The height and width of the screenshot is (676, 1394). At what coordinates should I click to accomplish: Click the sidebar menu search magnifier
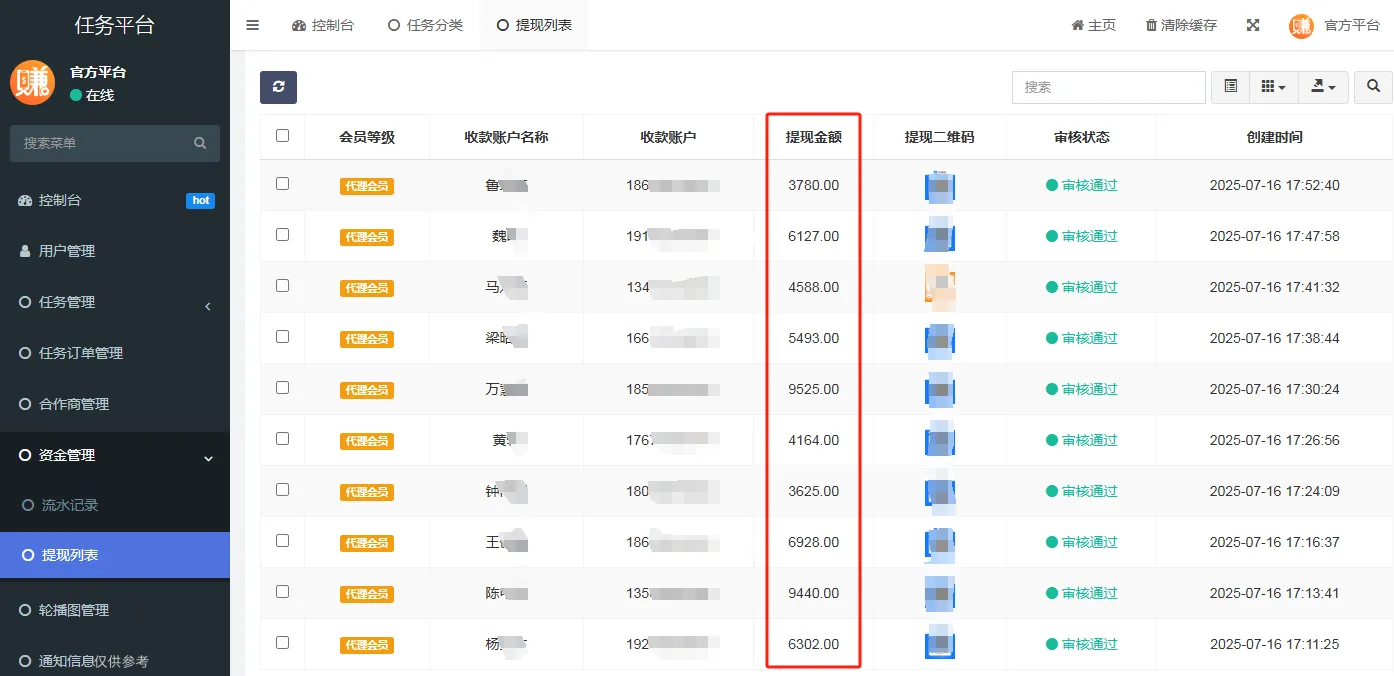tap(200, 143)
